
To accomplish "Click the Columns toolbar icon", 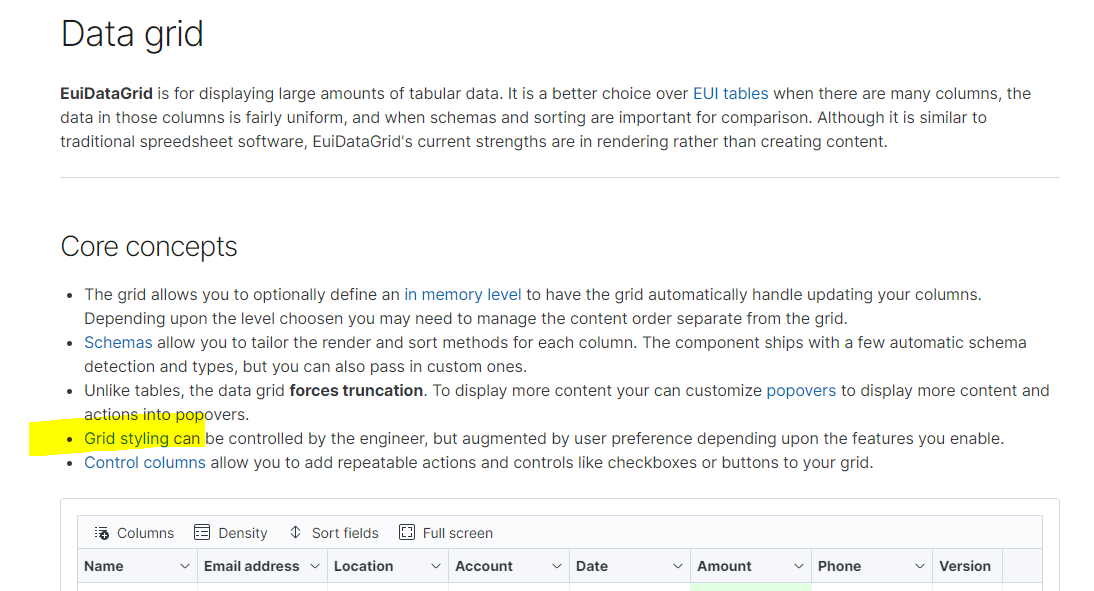I will (x=102, y=532).
